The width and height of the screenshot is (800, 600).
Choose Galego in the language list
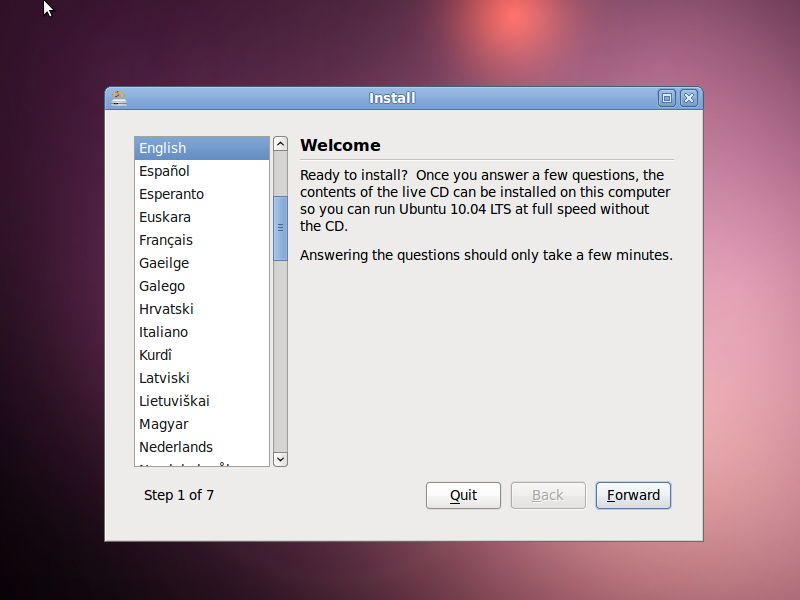162,286
